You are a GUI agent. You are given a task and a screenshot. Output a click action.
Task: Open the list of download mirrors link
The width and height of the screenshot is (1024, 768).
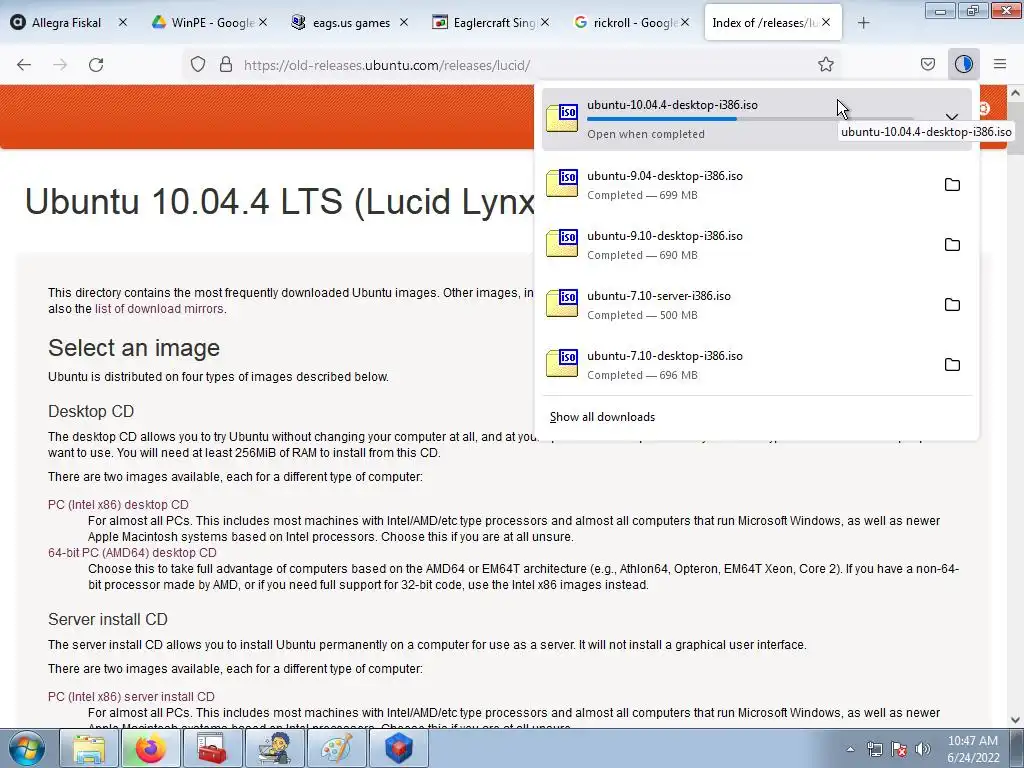coord(159,309)
